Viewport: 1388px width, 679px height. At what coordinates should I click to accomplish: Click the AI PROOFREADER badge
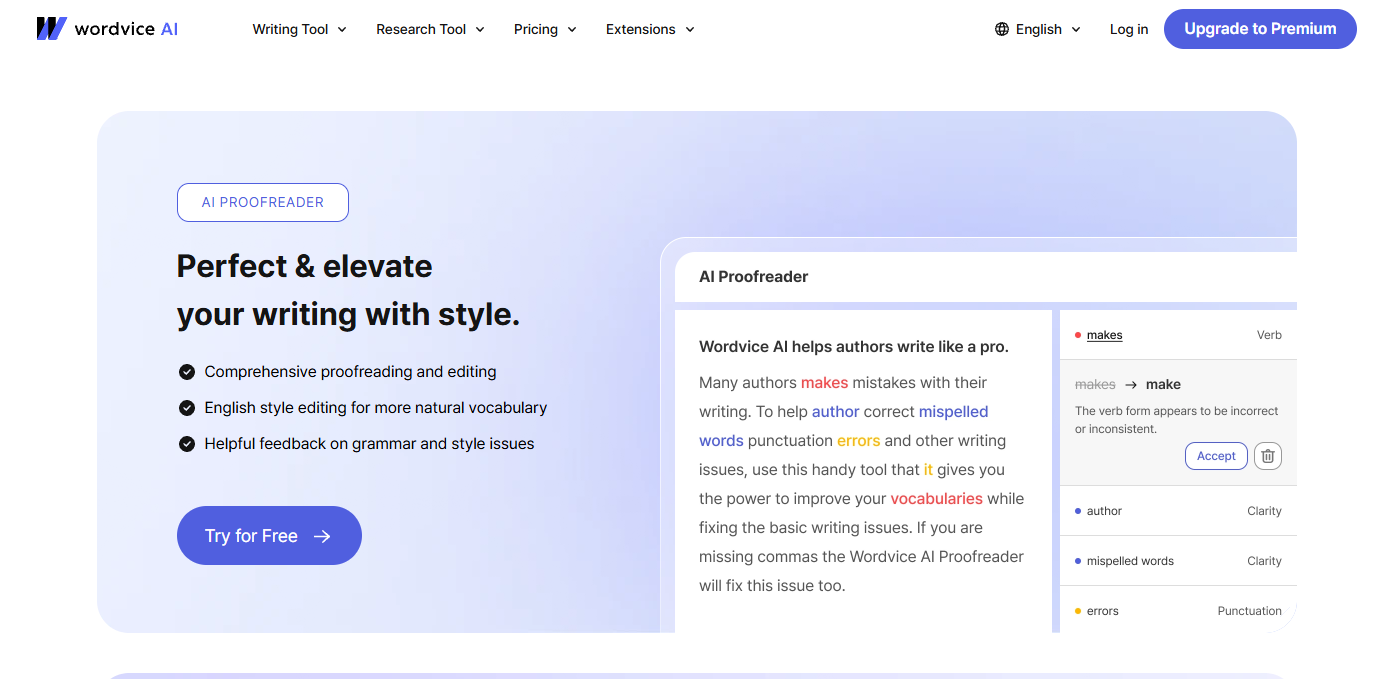point(263,202)
